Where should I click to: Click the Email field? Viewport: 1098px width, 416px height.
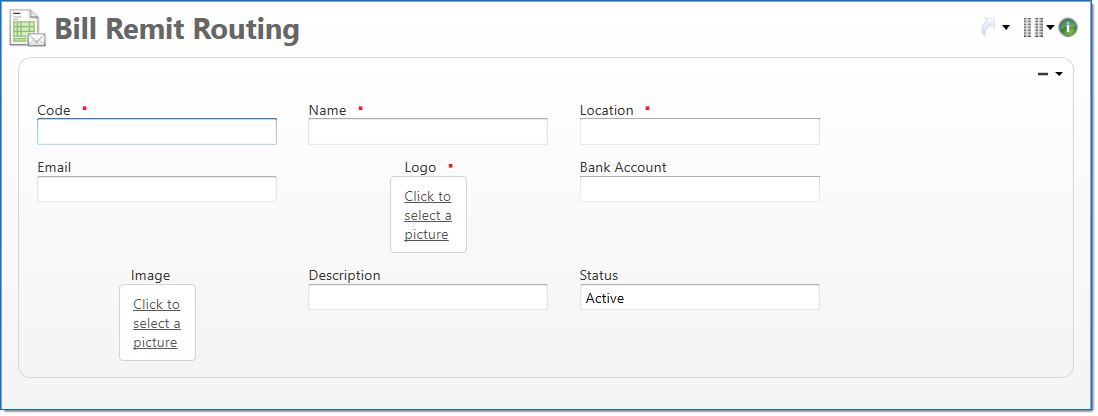click(157, 189)
